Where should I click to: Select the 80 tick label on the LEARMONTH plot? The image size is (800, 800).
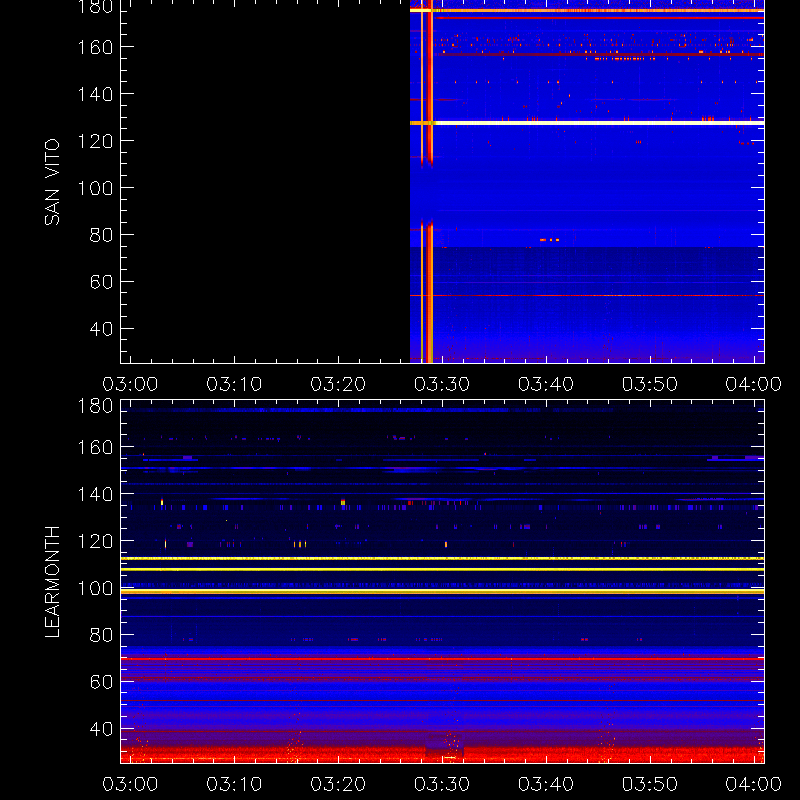(101, 635)
